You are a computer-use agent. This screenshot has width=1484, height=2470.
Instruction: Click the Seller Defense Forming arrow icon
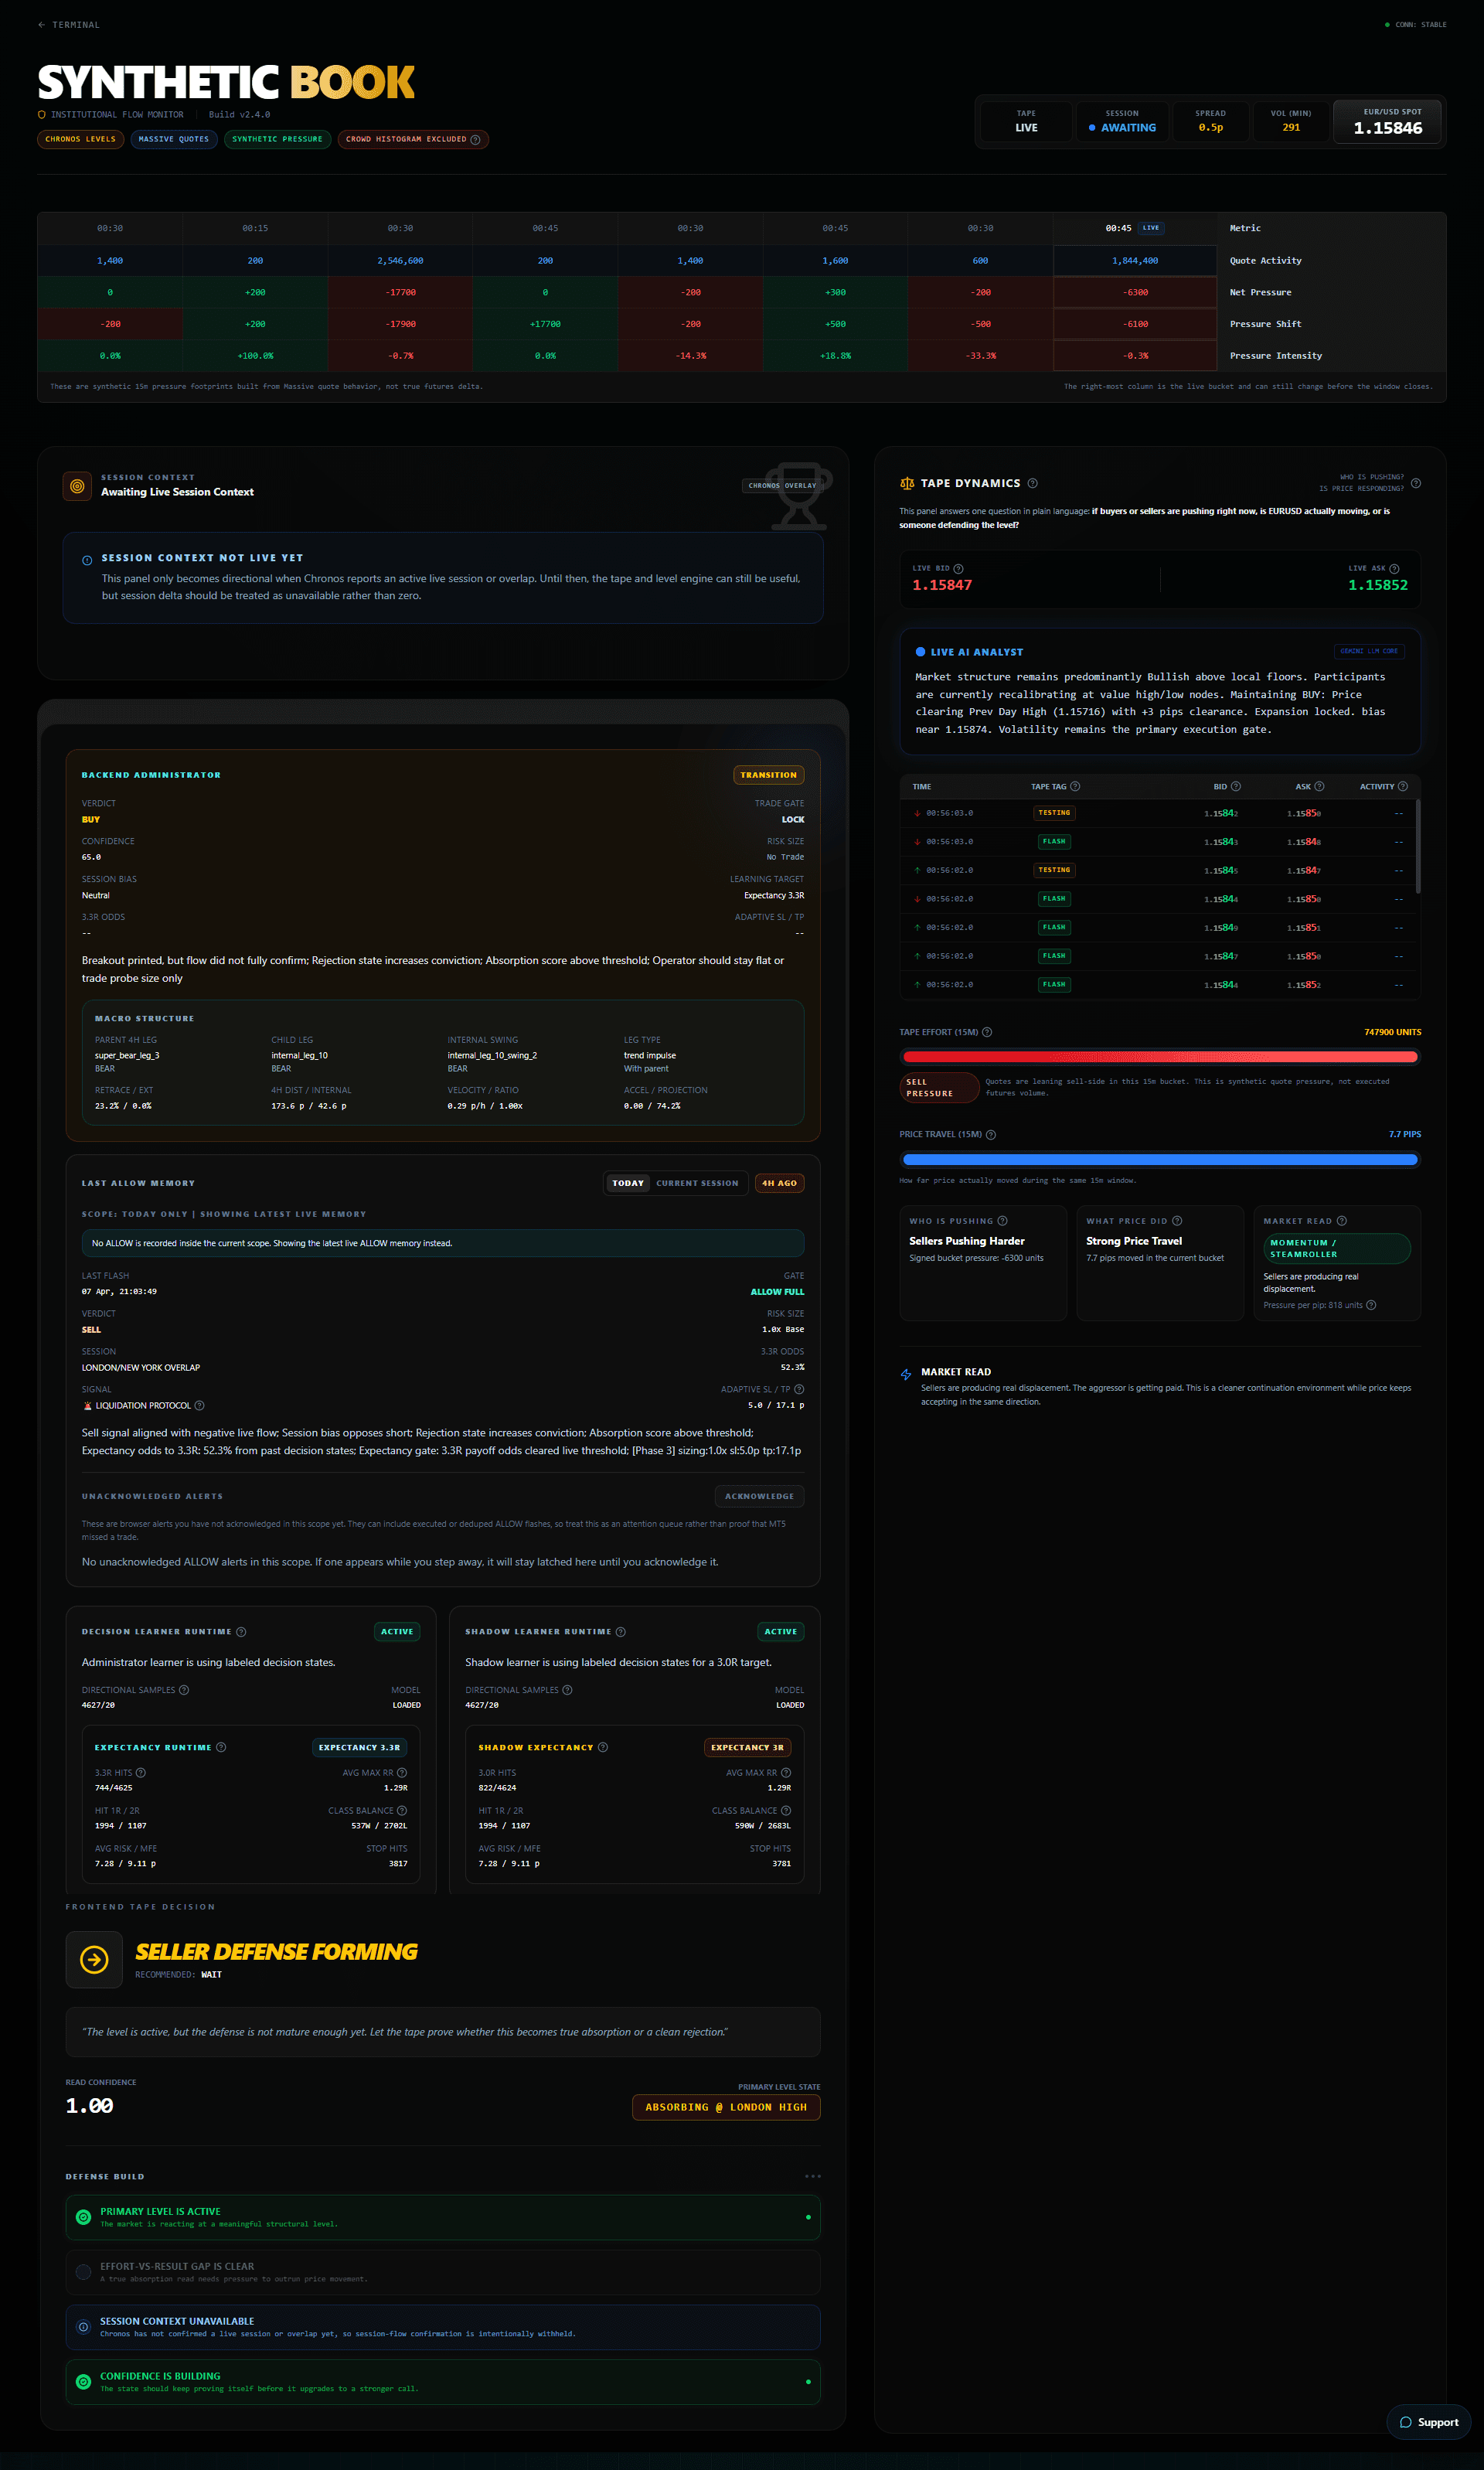[x=94, y=1959]
